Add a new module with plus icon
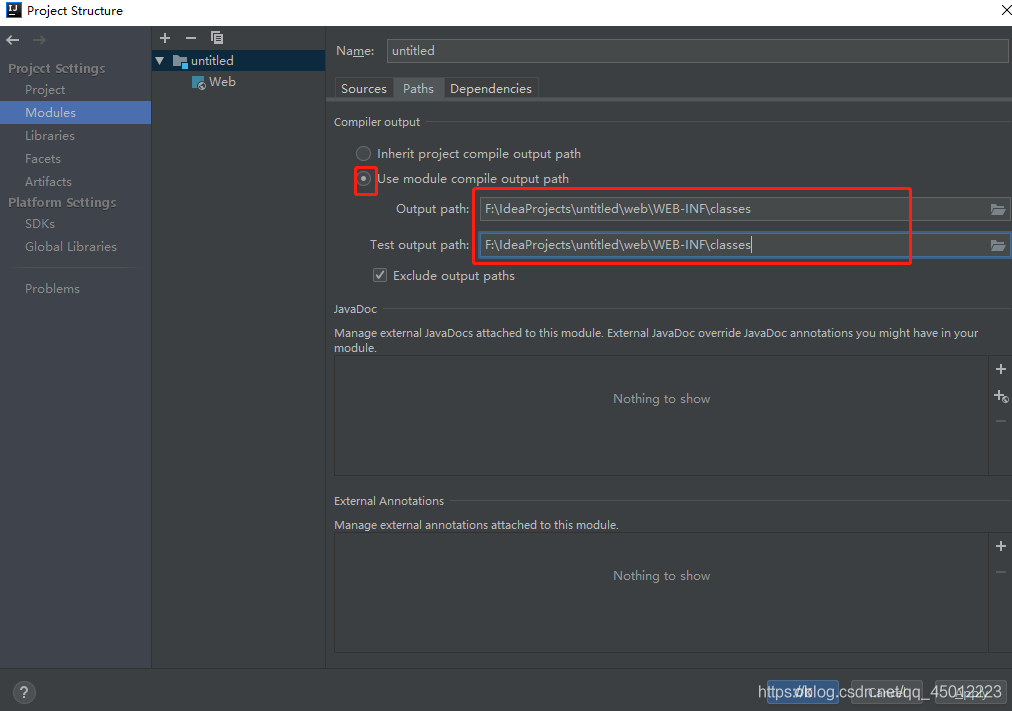 [x=165, y=38]
